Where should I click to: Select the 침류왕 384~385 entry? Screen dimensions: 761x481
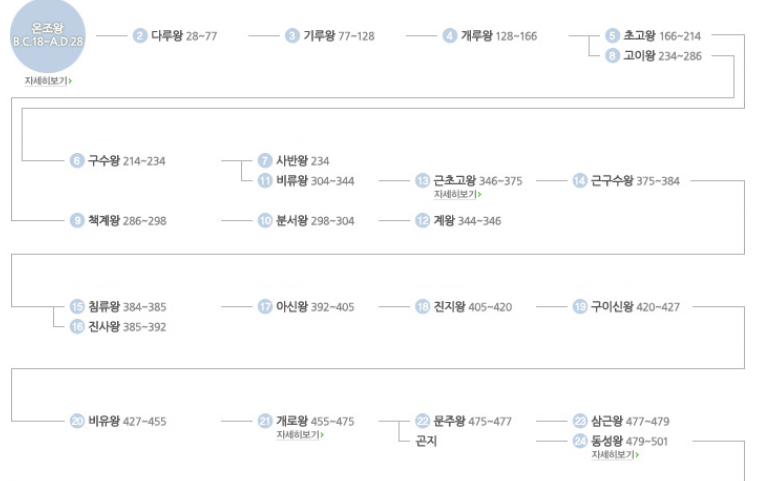pyautogui.click(x=127, y=307)
